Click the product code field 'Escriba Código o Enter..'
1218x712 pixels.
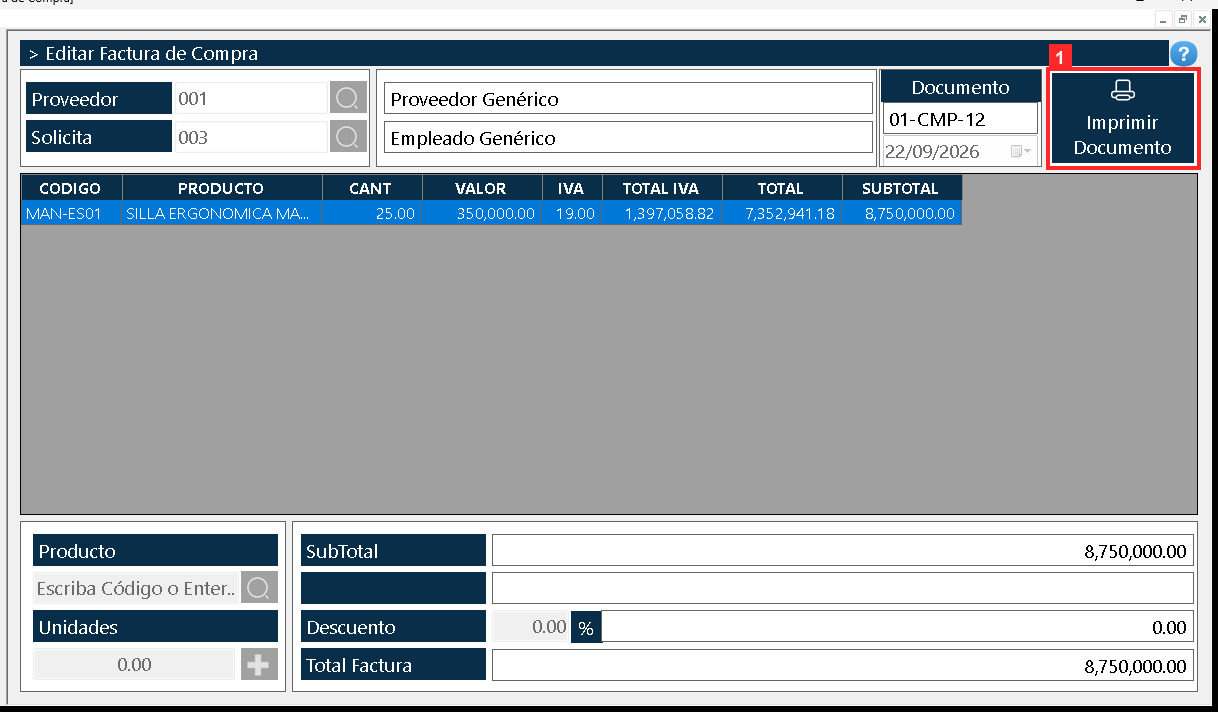[x=136, y=588]
